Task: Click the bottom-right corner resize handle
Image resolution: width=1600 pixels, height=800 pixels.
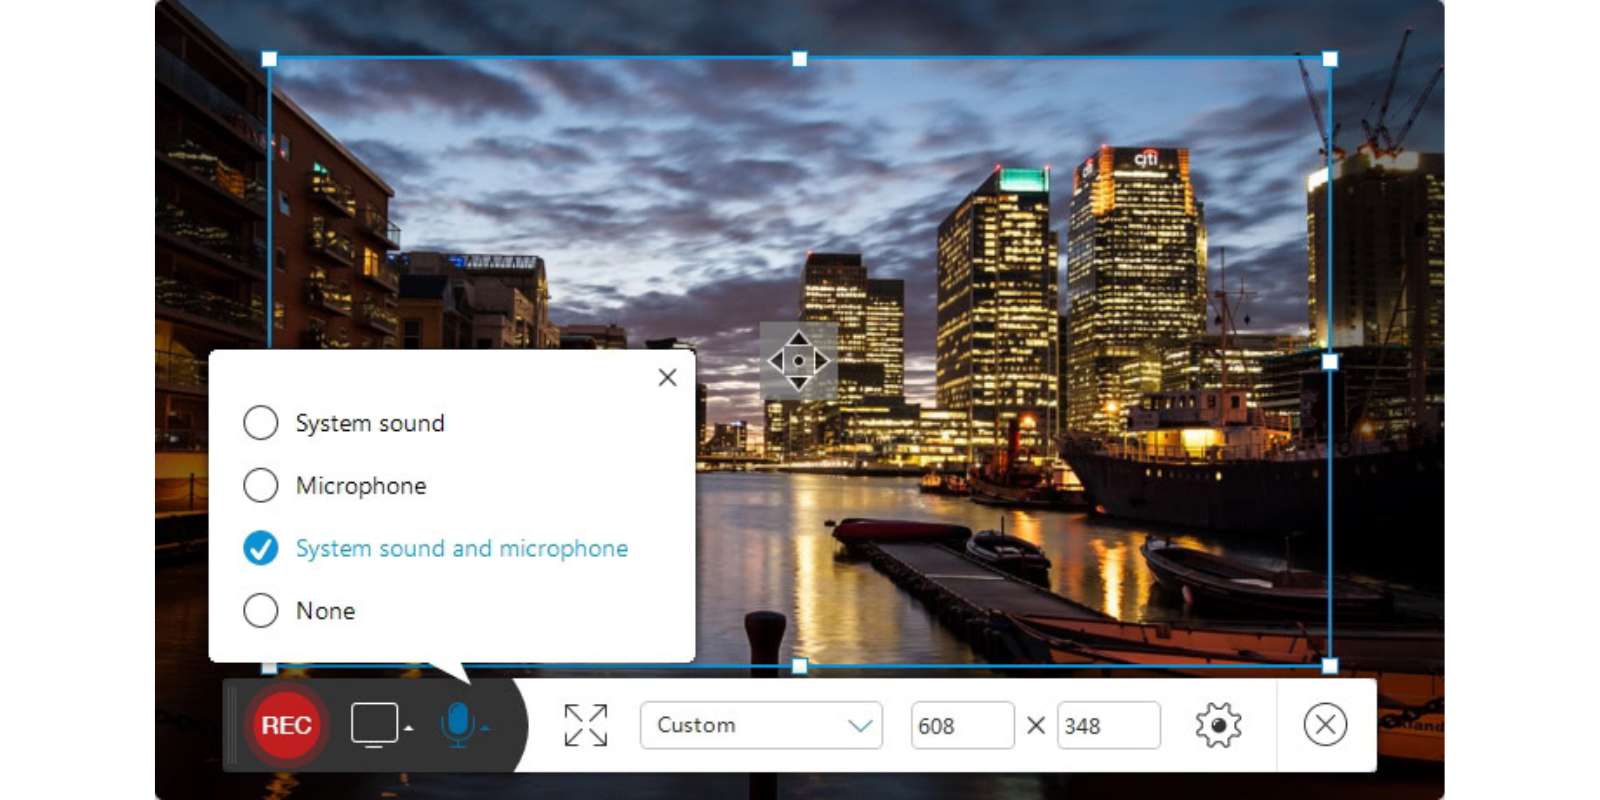Action: [1329, 666]
